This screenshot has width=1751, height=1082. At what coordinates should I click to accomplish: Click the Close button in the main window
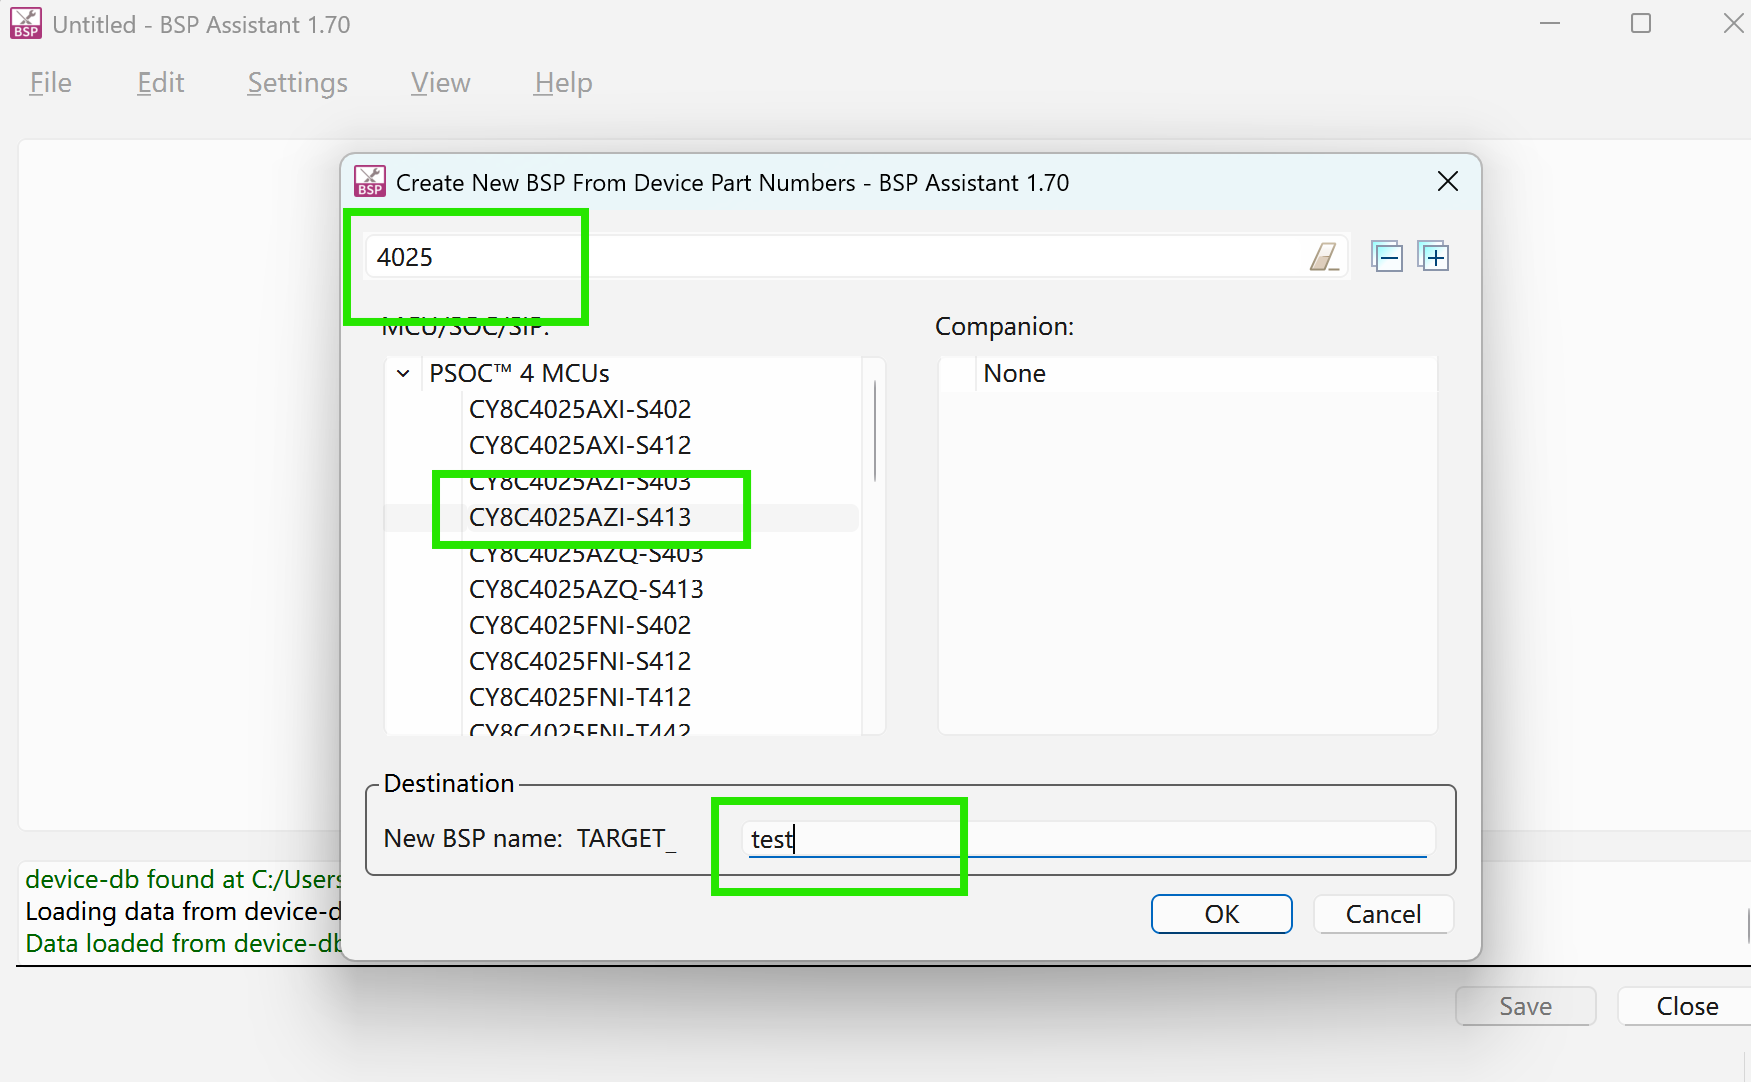1687,1006
